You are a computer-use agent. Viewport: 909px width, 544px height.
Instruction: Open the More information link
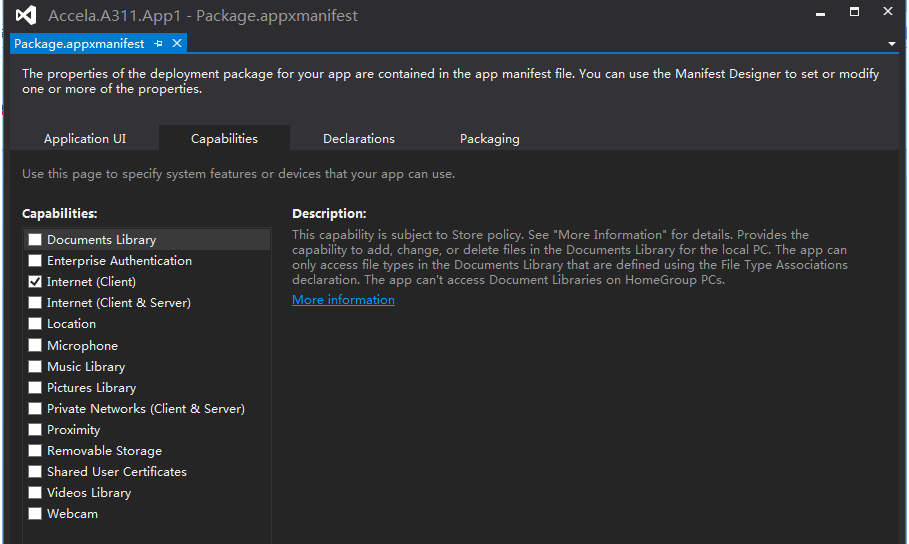(x=343, y=300)
